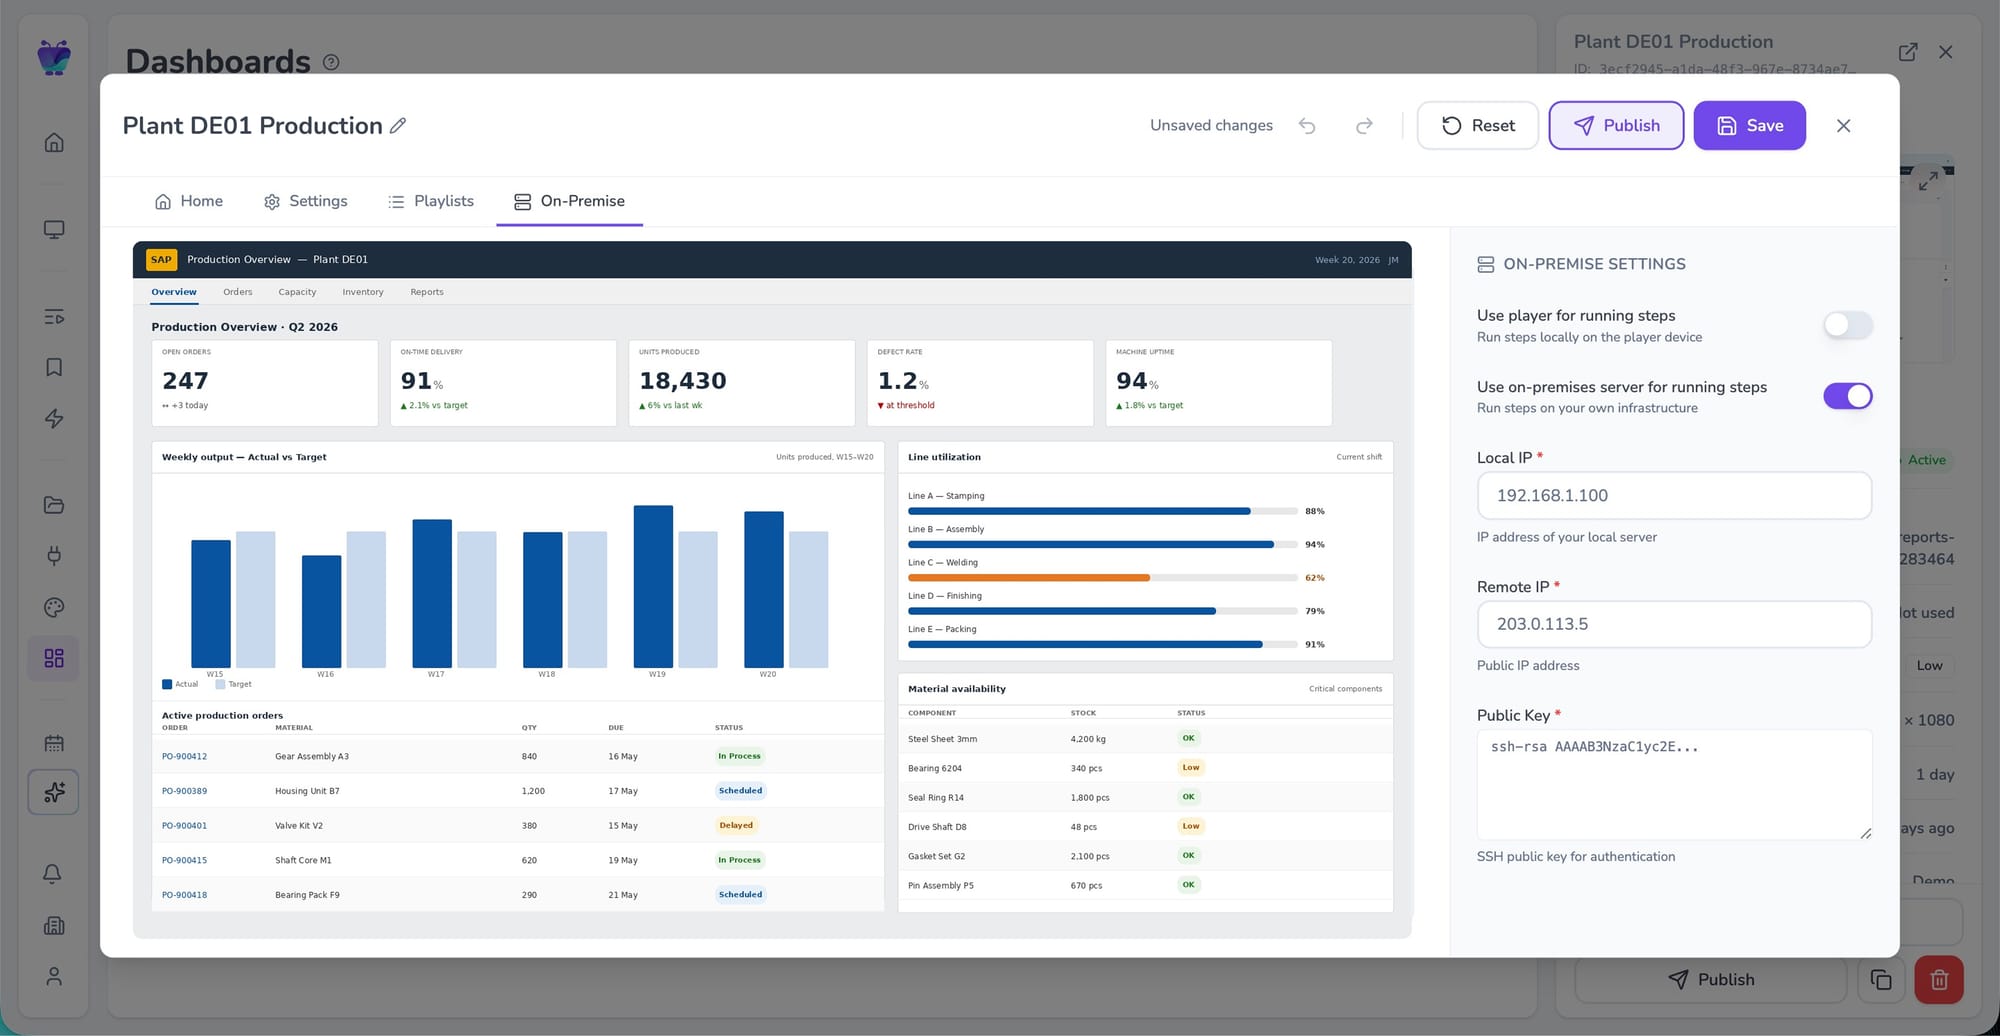The height and width of the screenshot is (1036, 2000).
Task: Close the dashboard editor dialog
Action: [1844, 125]
